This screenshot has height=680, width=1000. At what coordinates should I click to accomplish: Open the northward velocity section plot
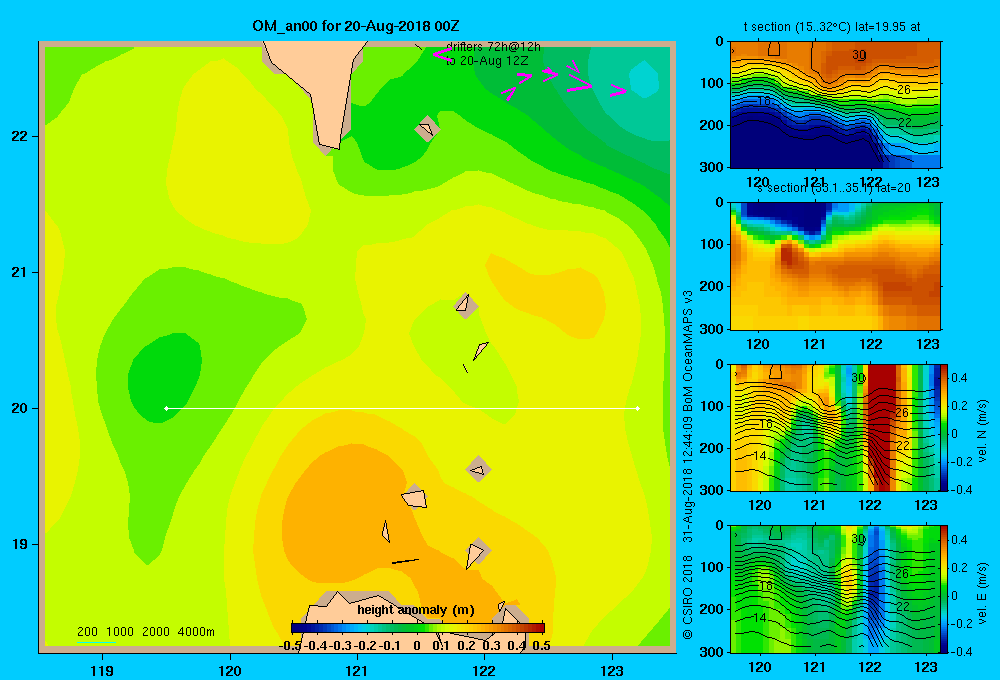pyautogui.click(x=835, y=427)
